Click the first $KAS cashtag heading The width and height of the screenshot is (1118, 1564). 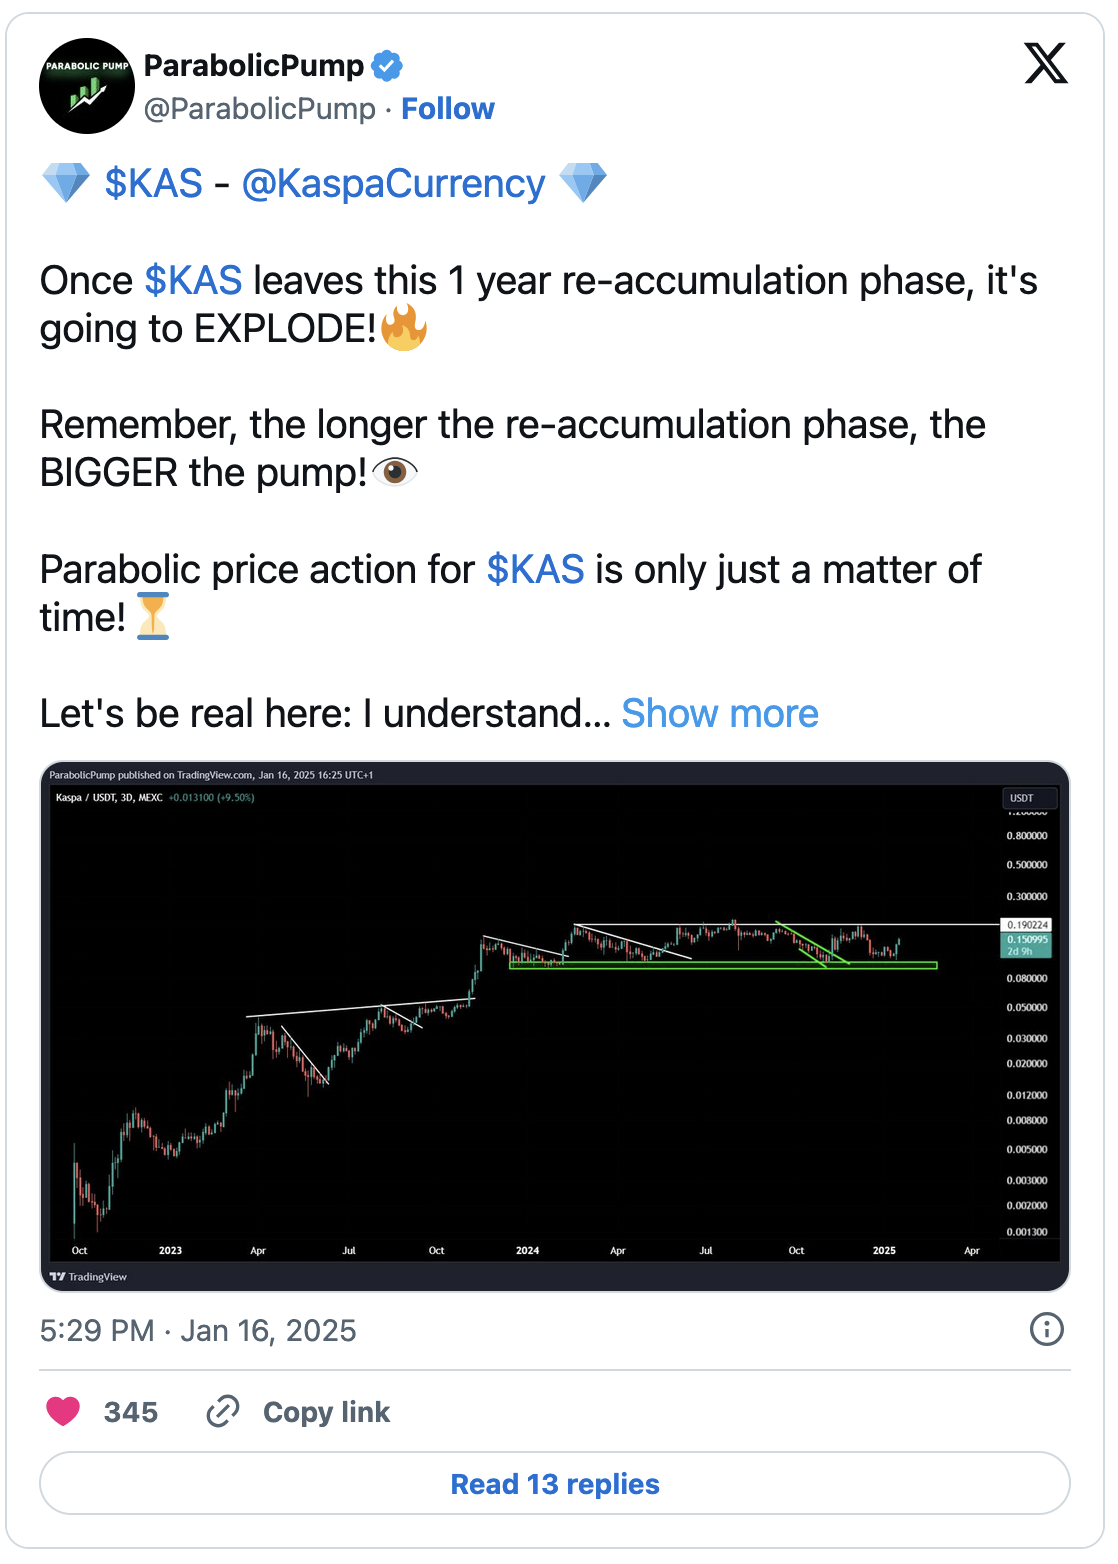coord(154,184)
